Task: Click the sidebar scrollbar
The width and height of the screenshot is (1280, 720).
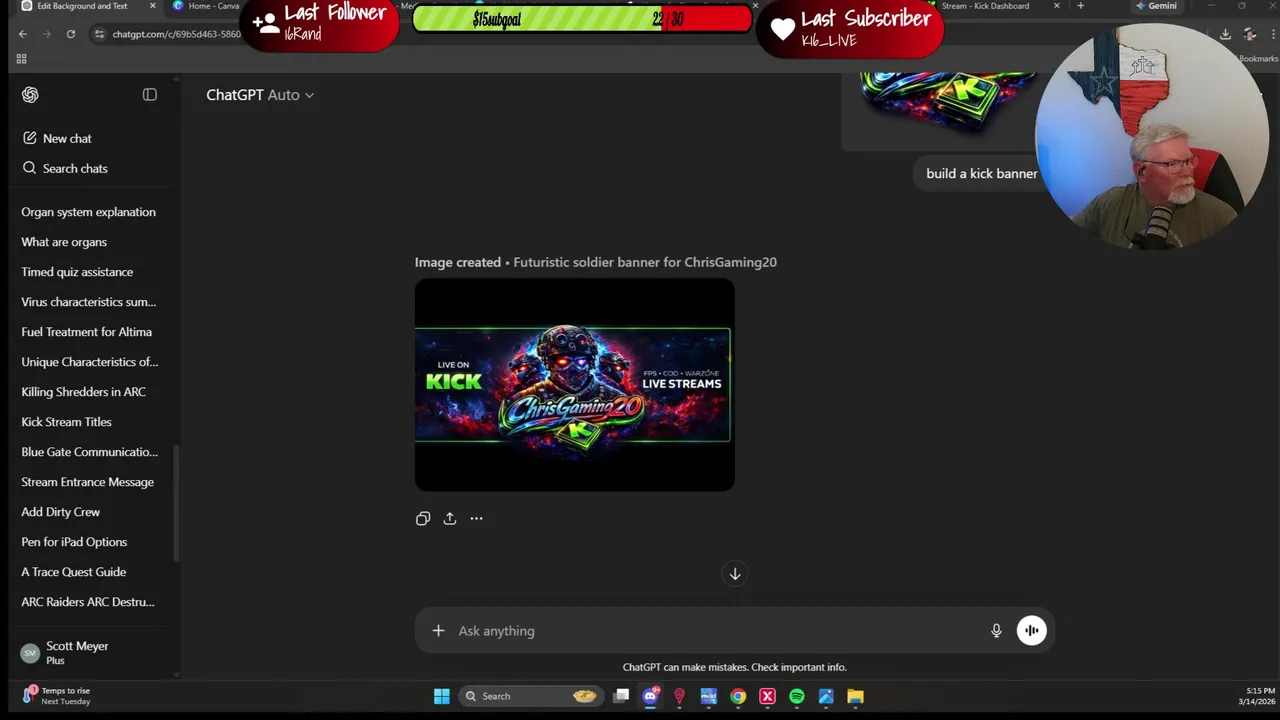Action: click(x=177, y=503)
